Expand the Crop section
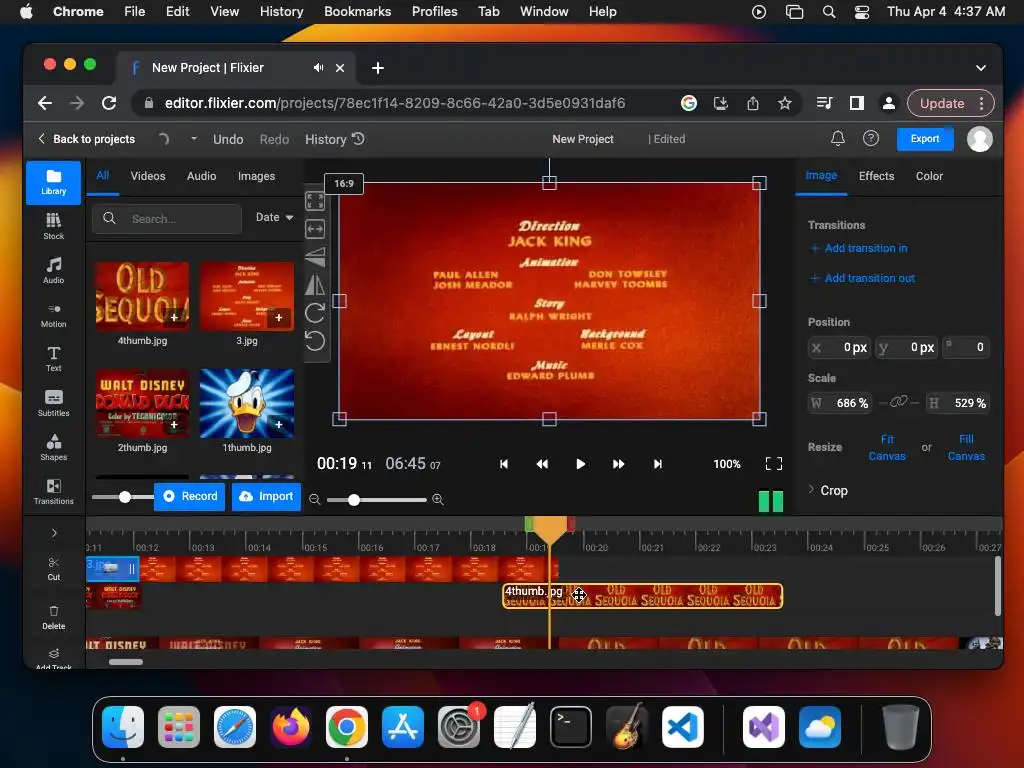The image size is (1024, 768). [x=828, y=490]
